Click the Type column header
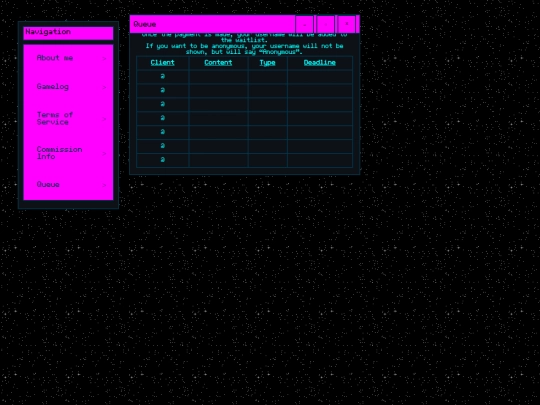Image resolution: width=540 pixels, height=405 pixels. click(267, 63)
